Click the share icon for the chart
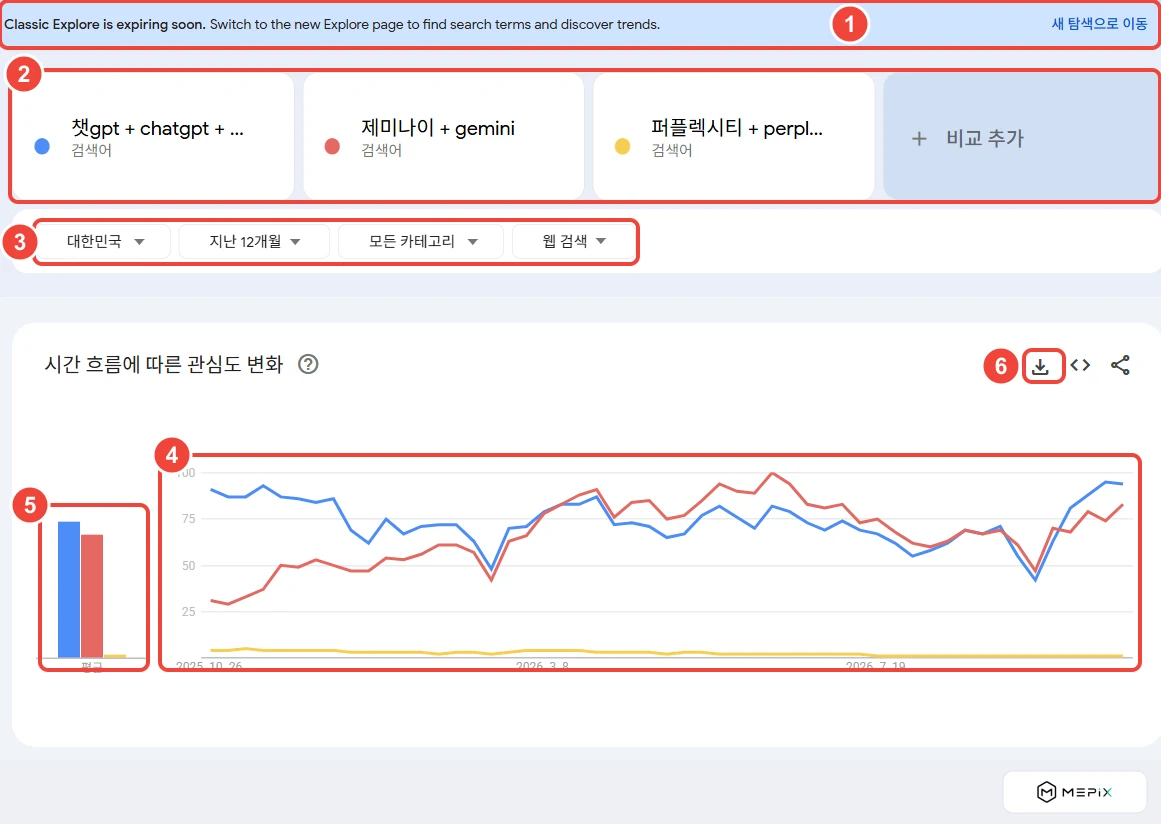 pyautogui.click(x=1120, y=365)
